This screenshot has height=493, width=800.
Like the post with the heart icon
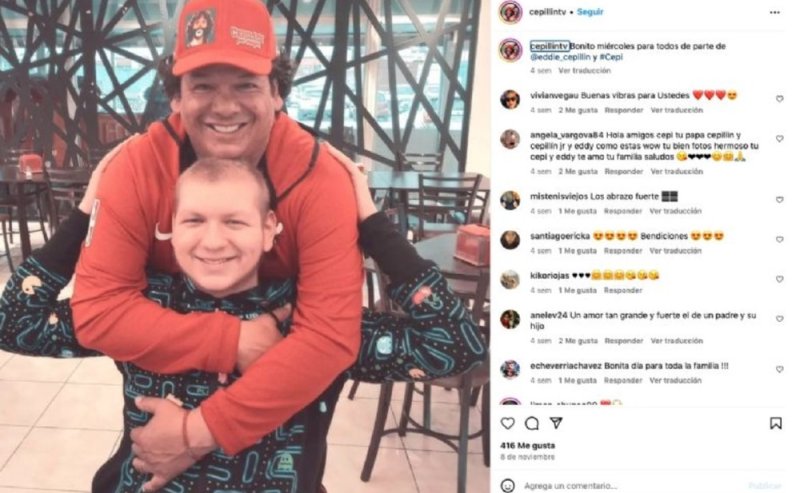click(507, 423)
